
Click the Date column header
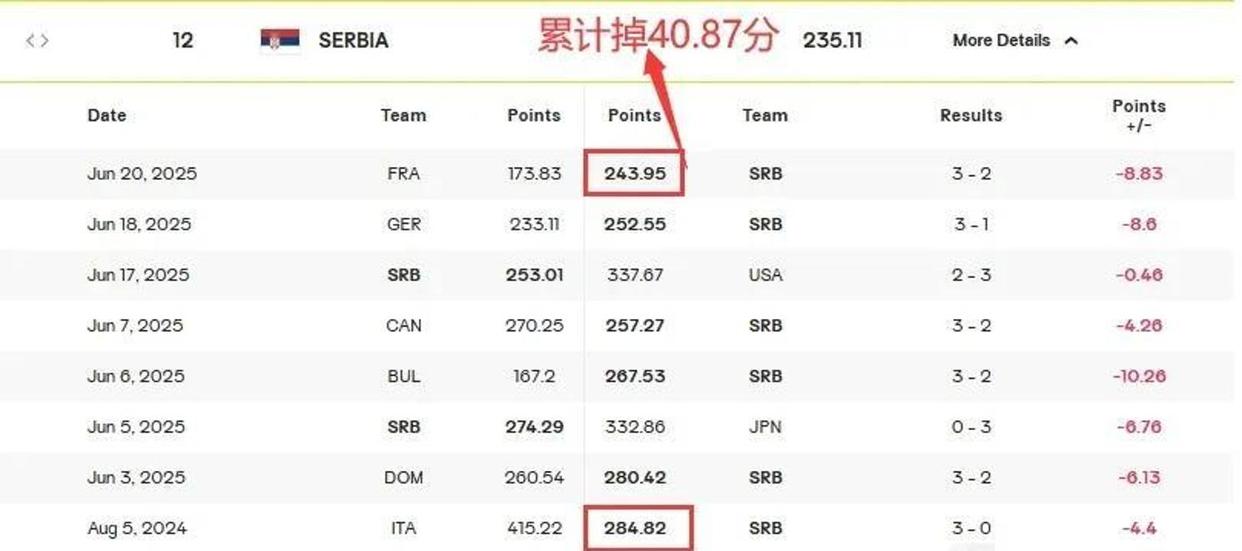(x=107, y=115)
